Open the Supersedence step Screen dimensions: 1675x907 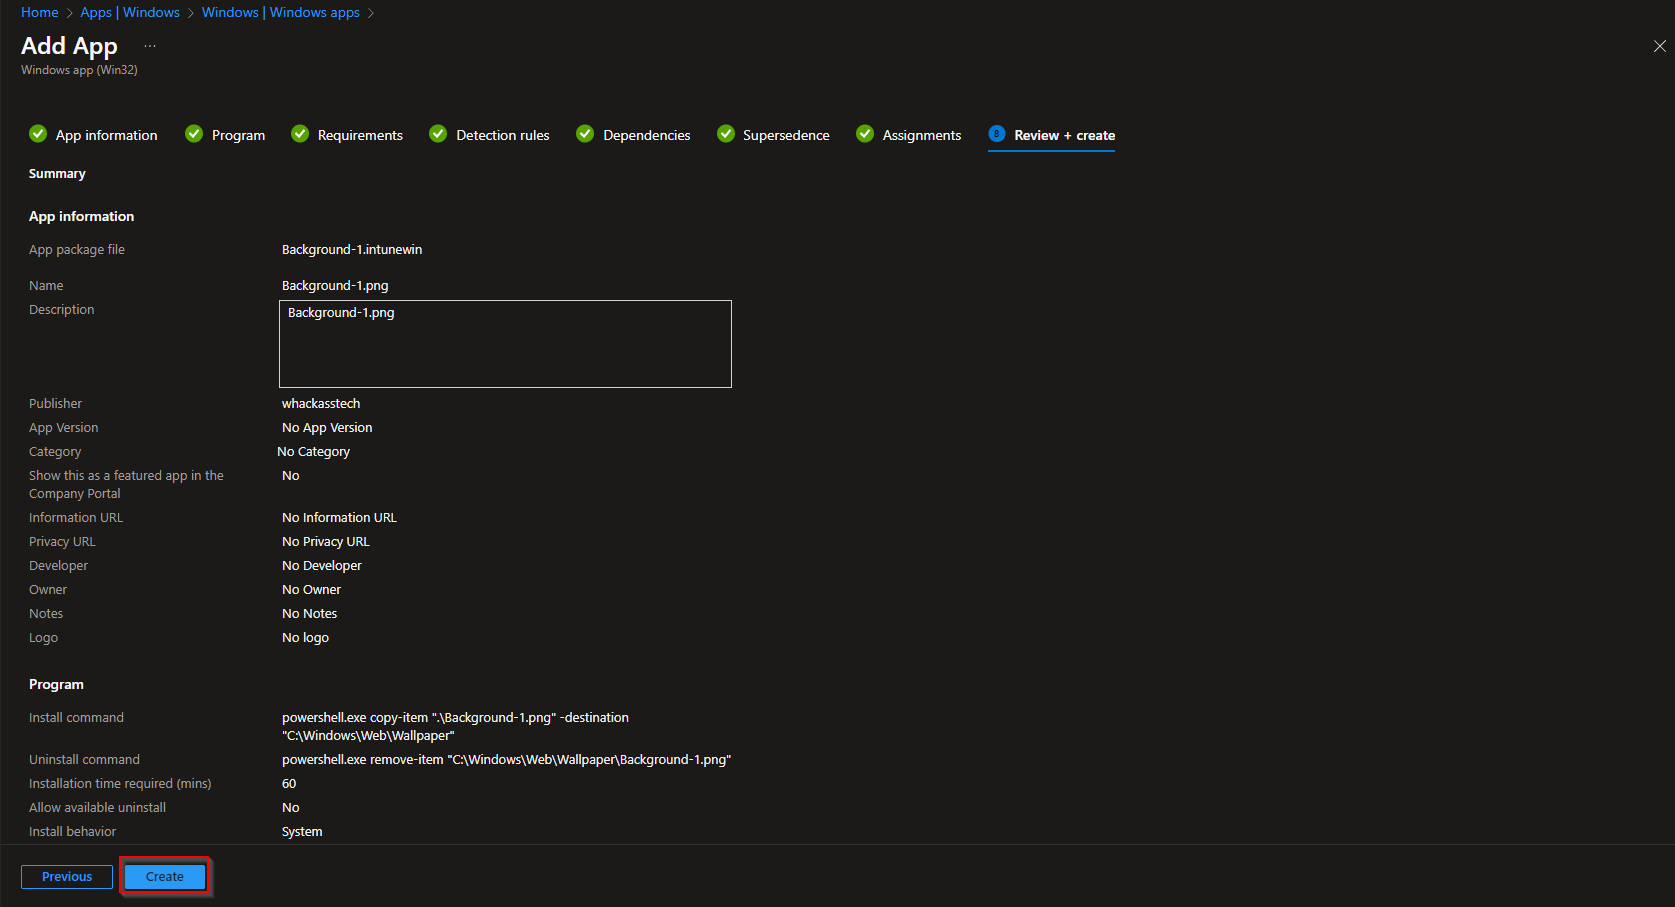tap(785, 134)
